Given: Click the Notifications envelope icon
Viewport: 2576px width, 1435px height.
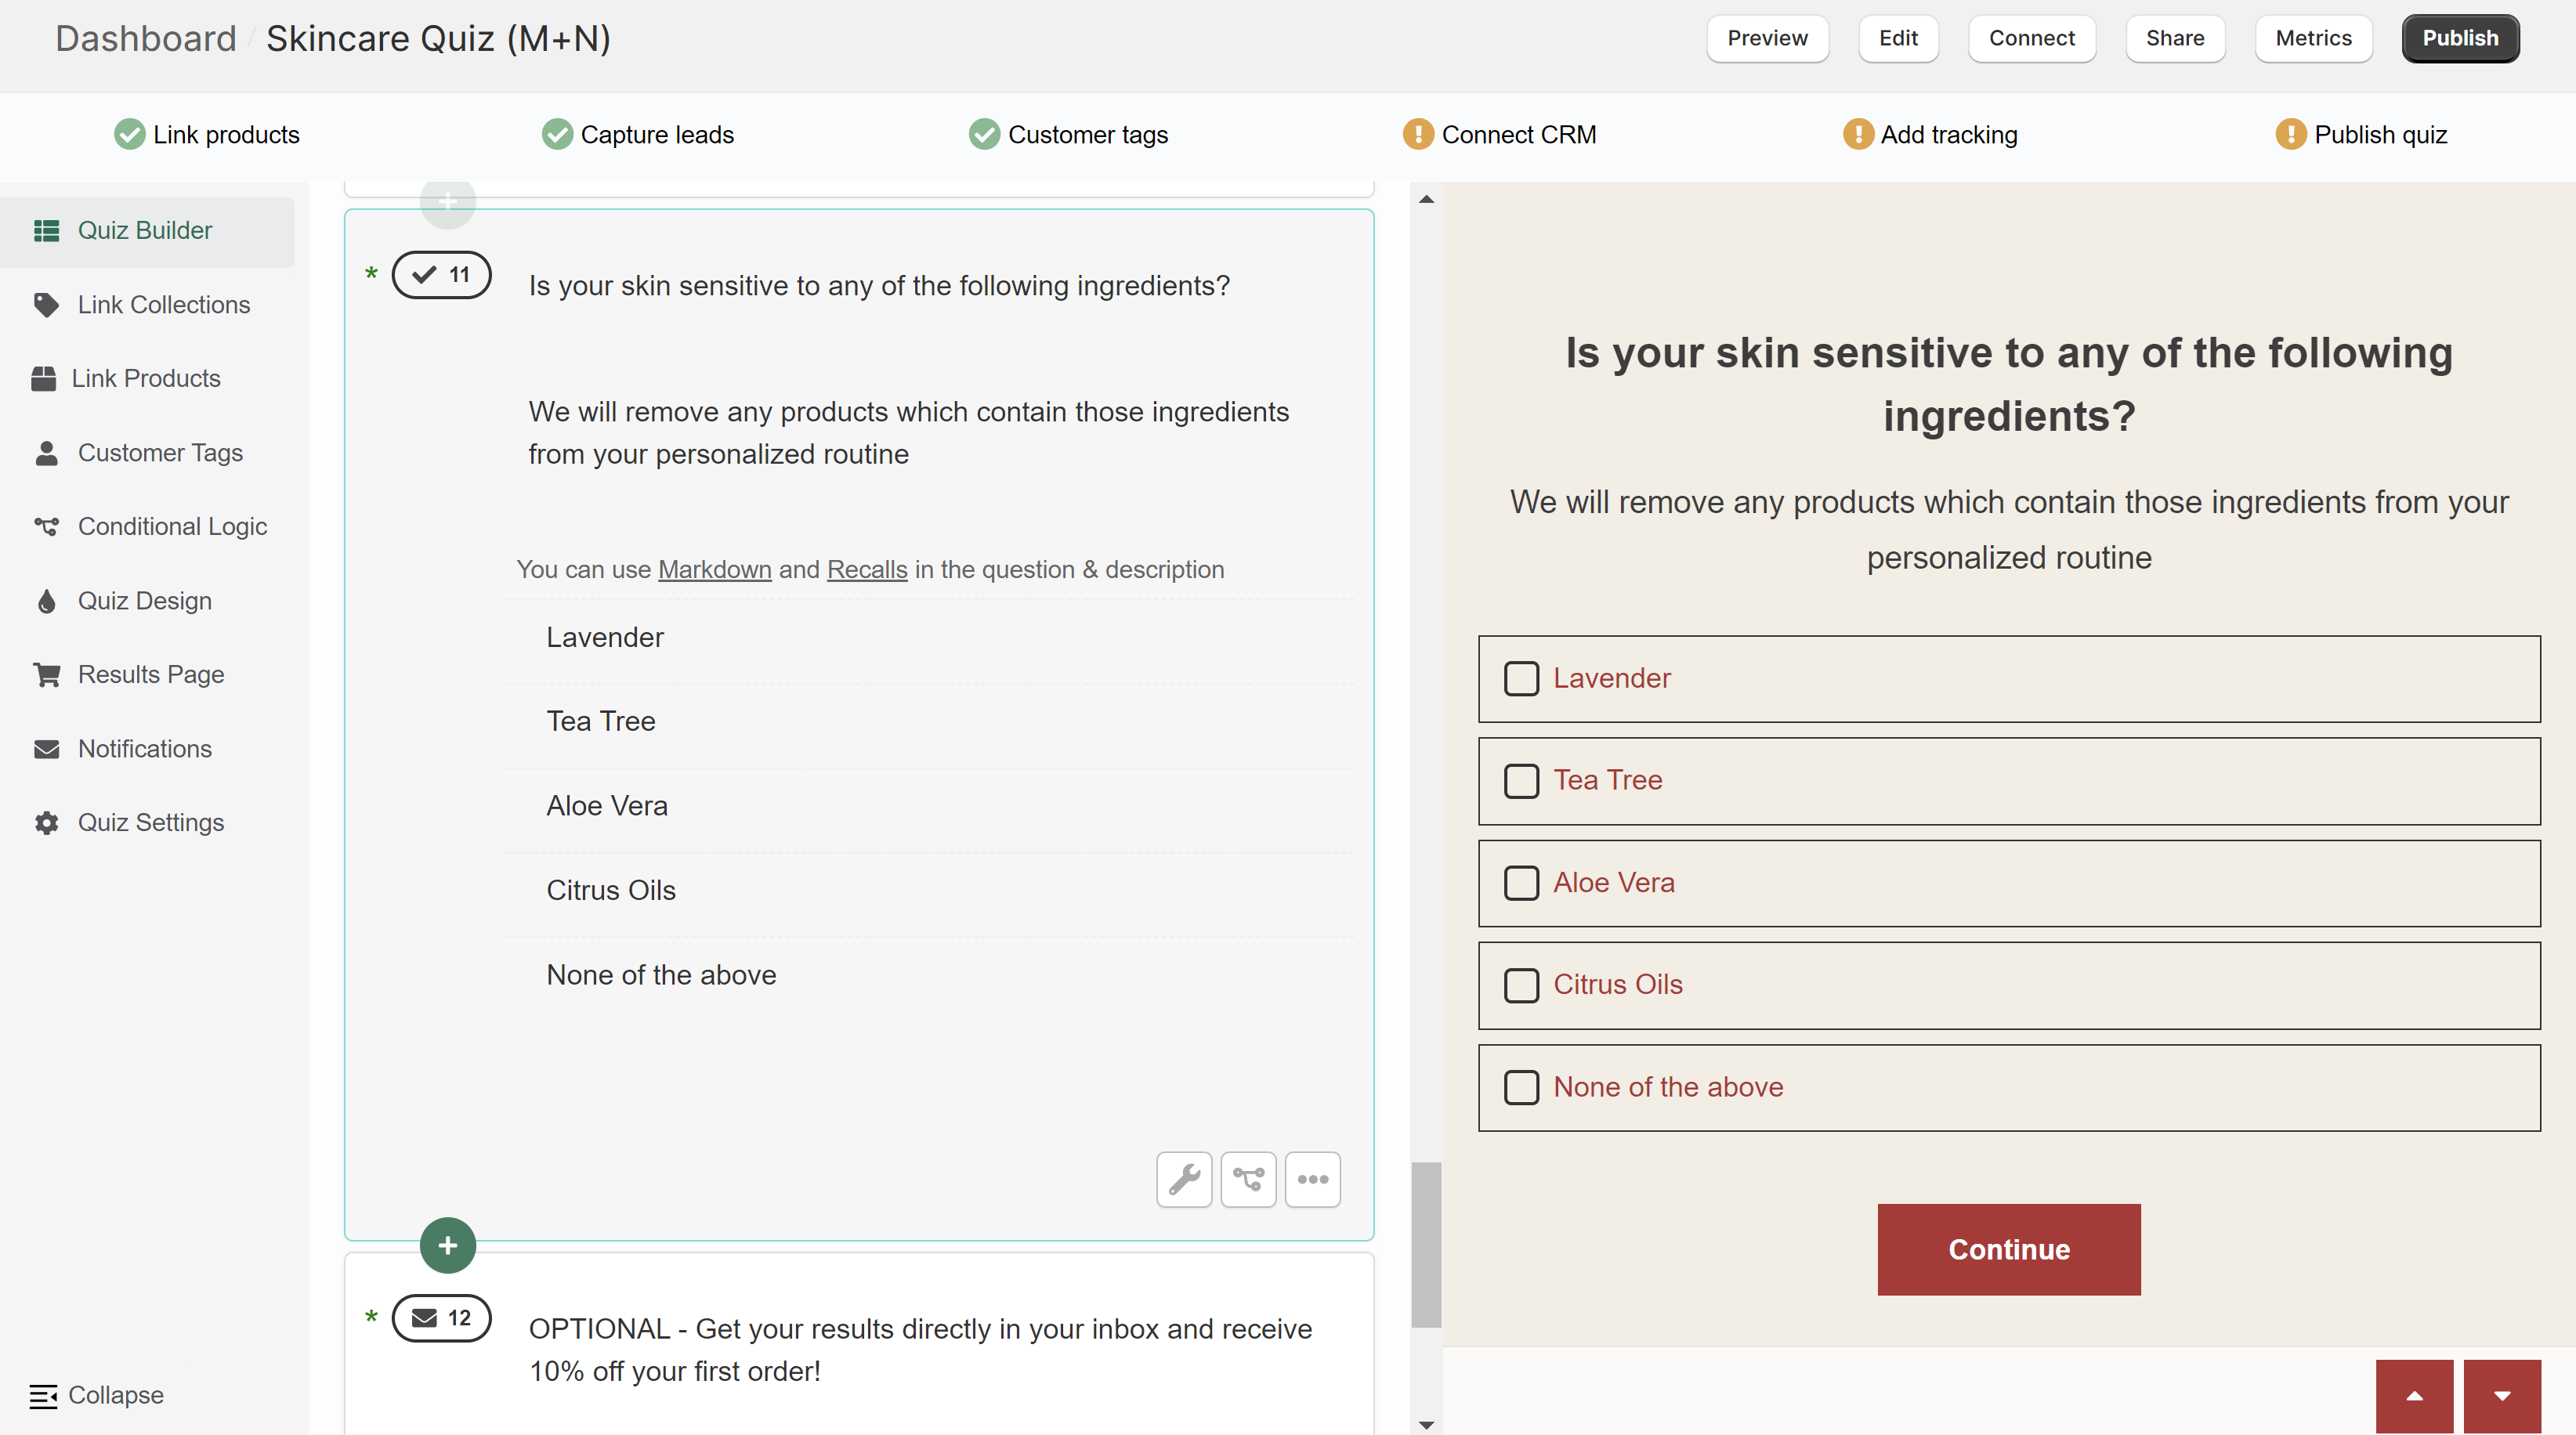Looking at the screenshot, I should [x=46, y=749].
